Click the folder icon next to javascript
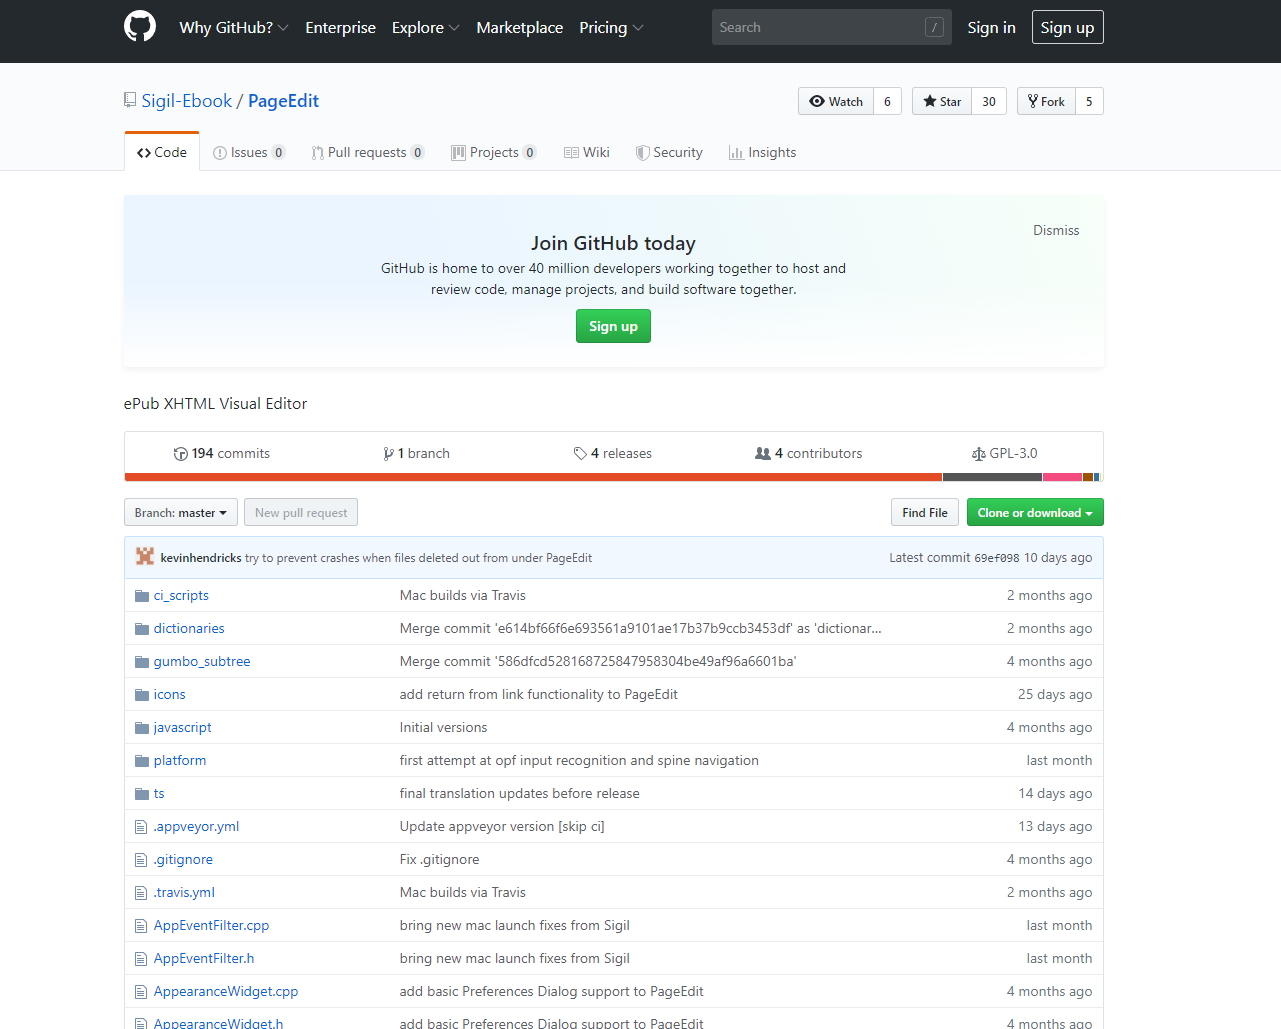This screenshot has height=1029, width=1281. [141, 728]
